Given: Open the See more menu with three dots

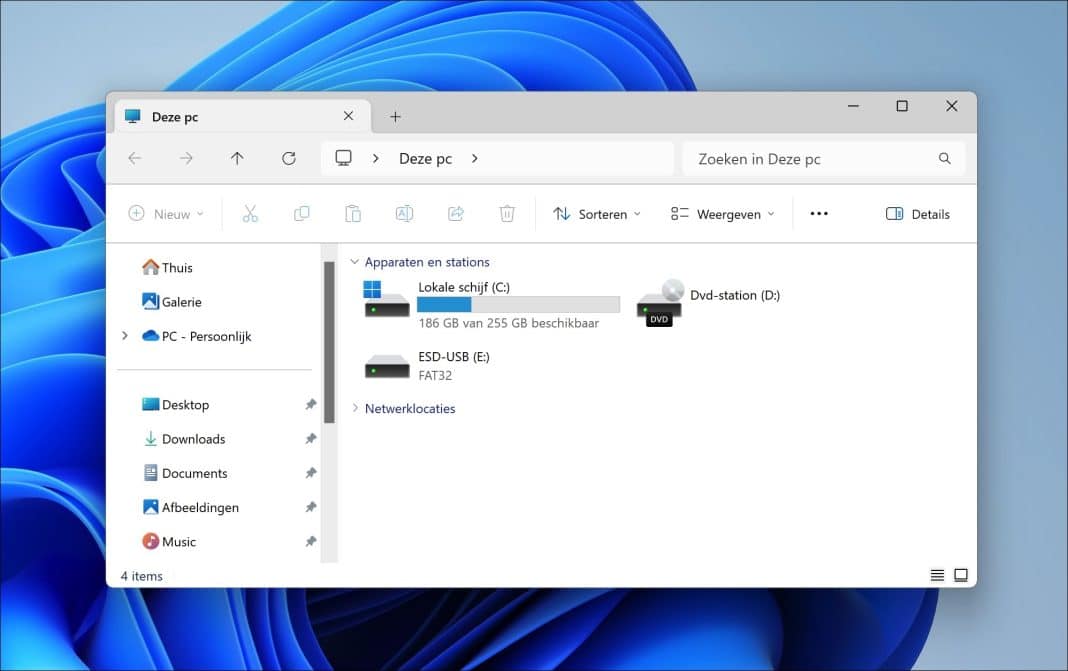Looking at the screenshot, I should pos(819,213).
